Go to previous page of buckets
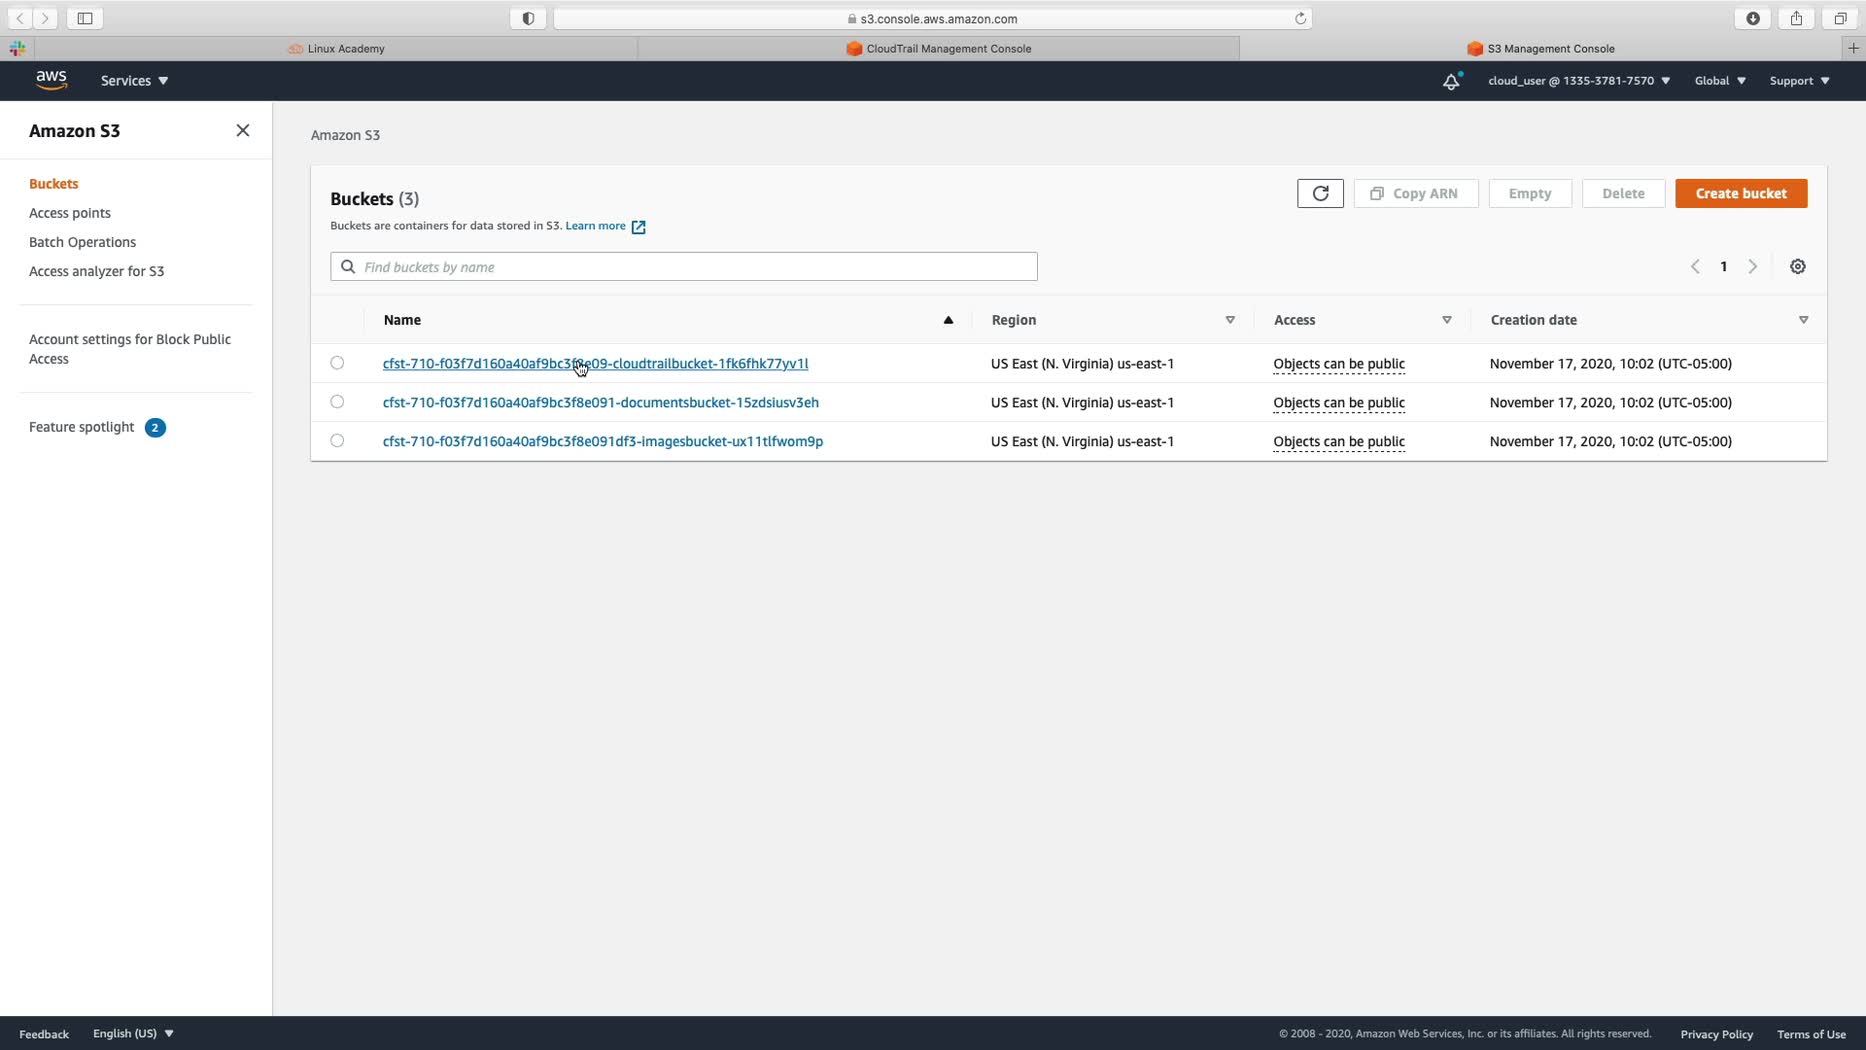Screen dimensions: 1866x1050 1695,267
